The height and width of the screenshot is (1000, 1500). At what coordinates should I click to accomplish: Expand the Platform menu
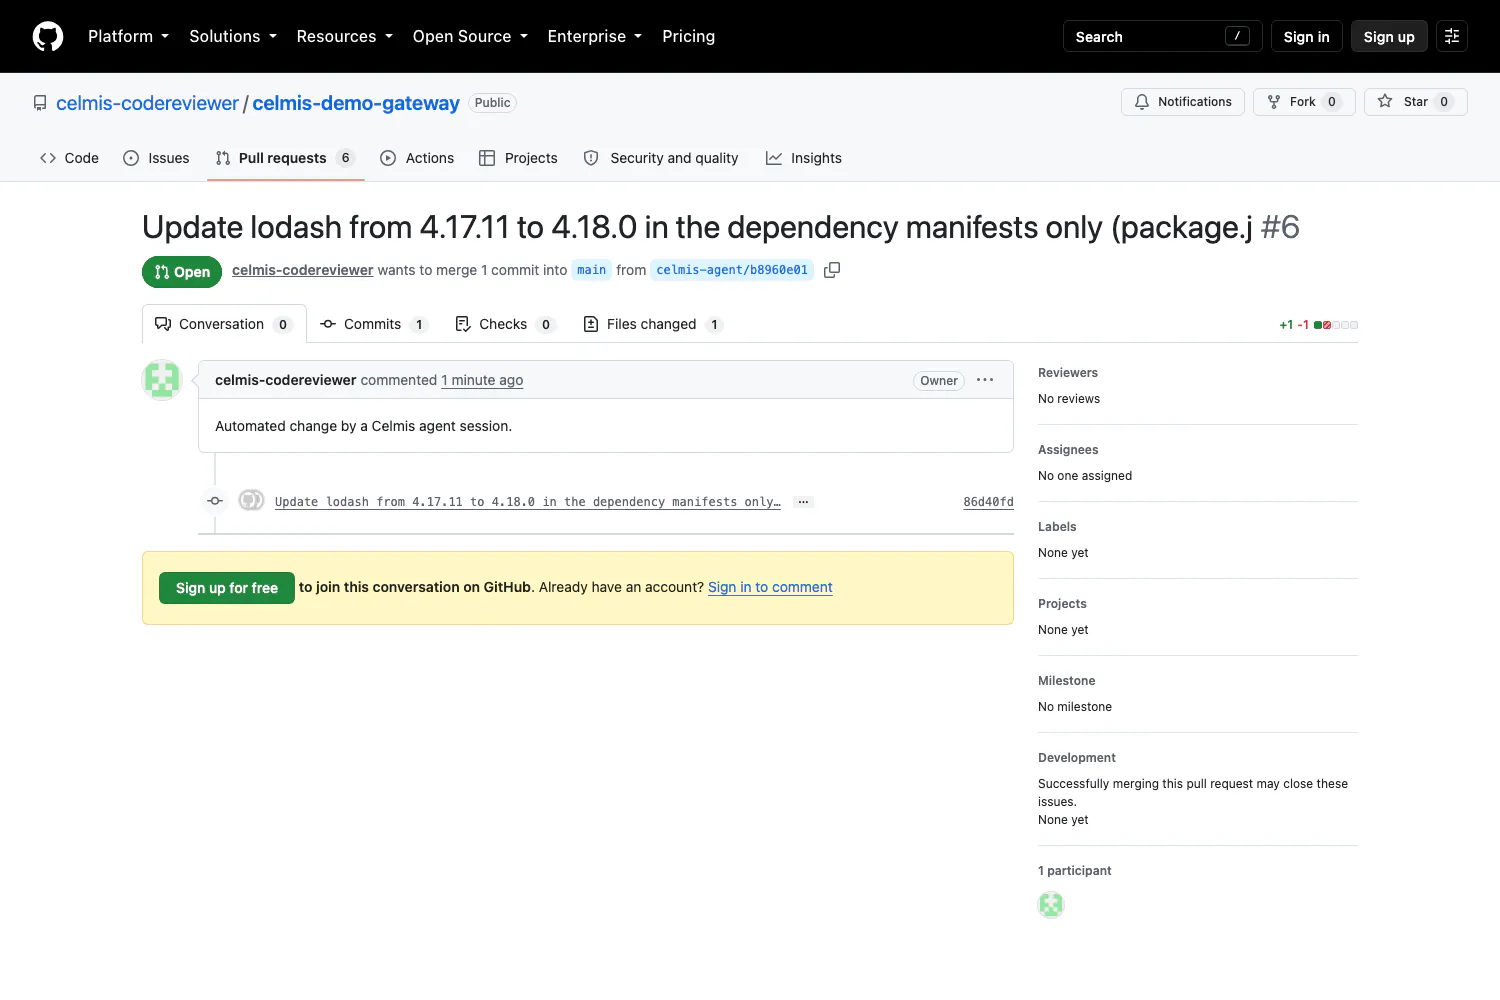[x=128, y=36]
